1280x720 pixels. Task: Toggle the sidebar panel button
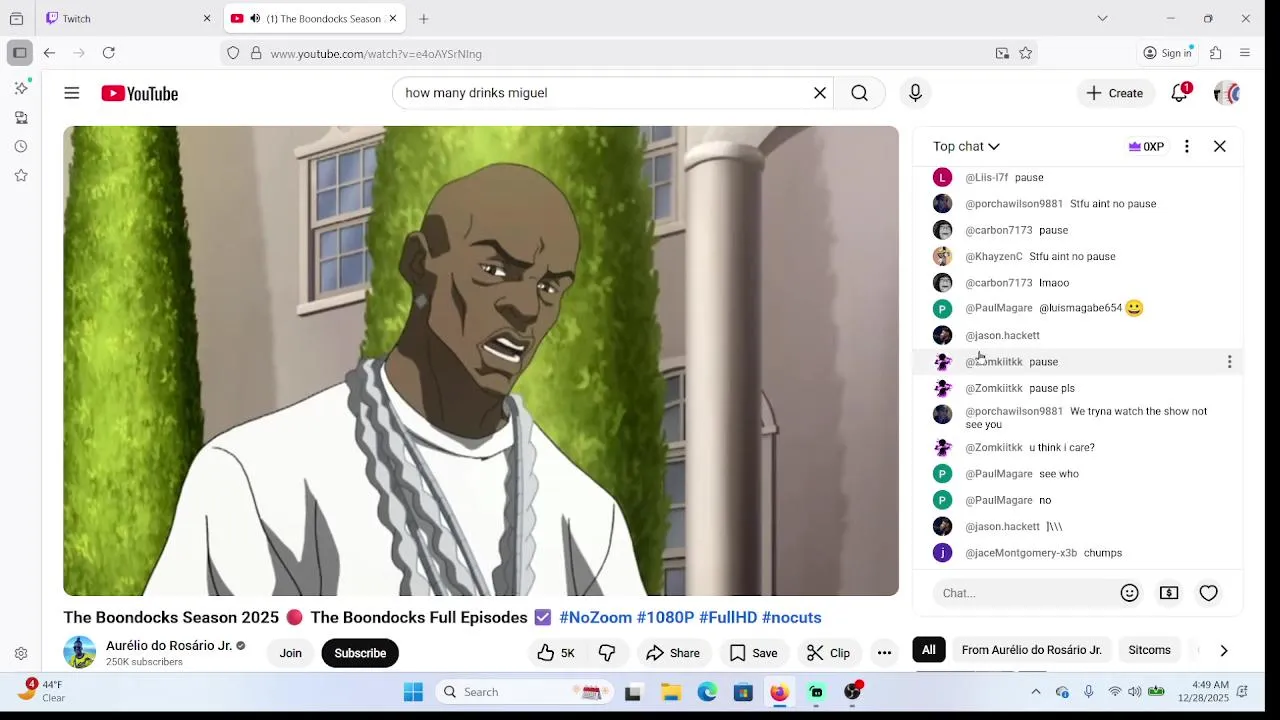(20, 53)
